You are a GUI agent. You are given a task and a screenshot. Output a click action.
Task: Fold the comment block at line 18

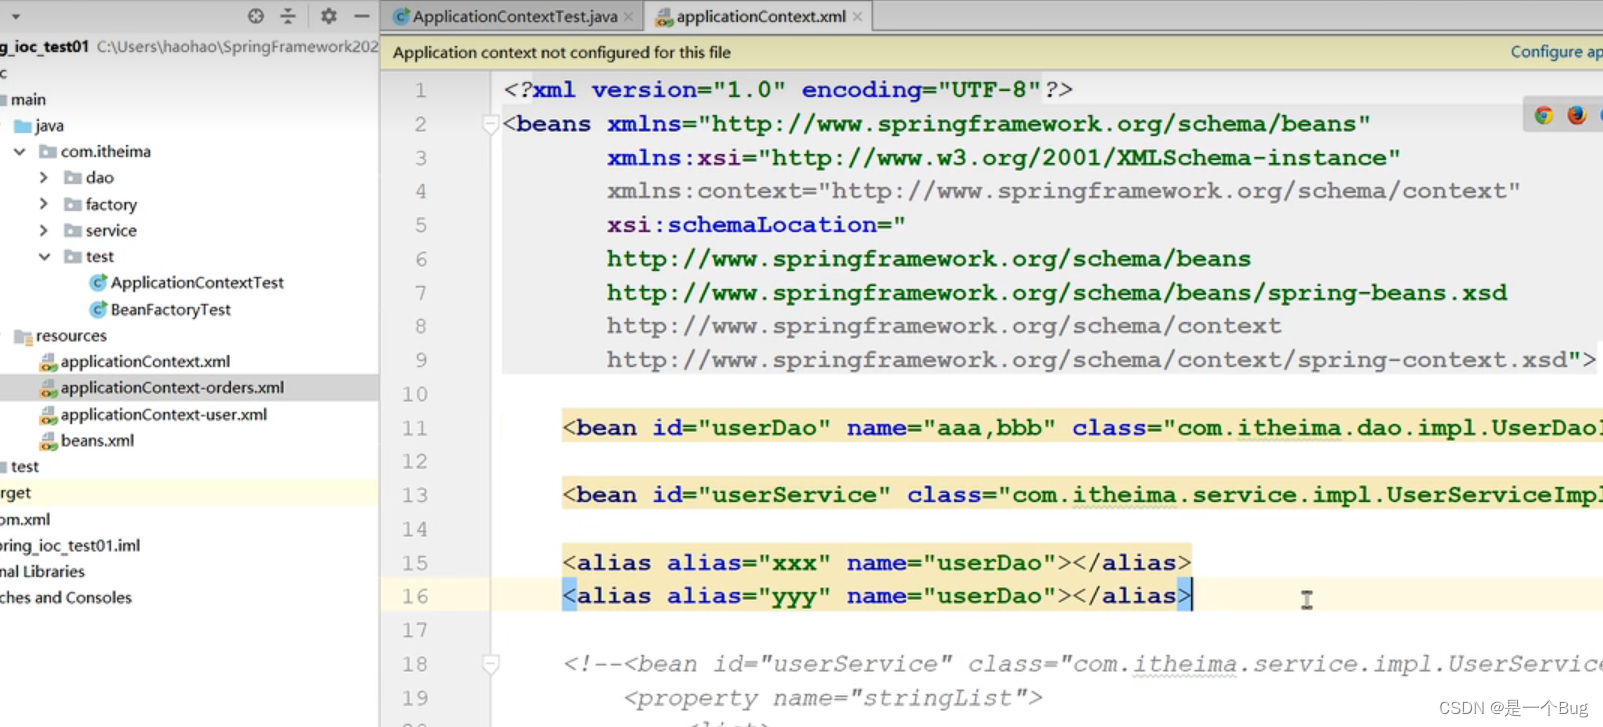pyautogui.click(x=490, y=664)
